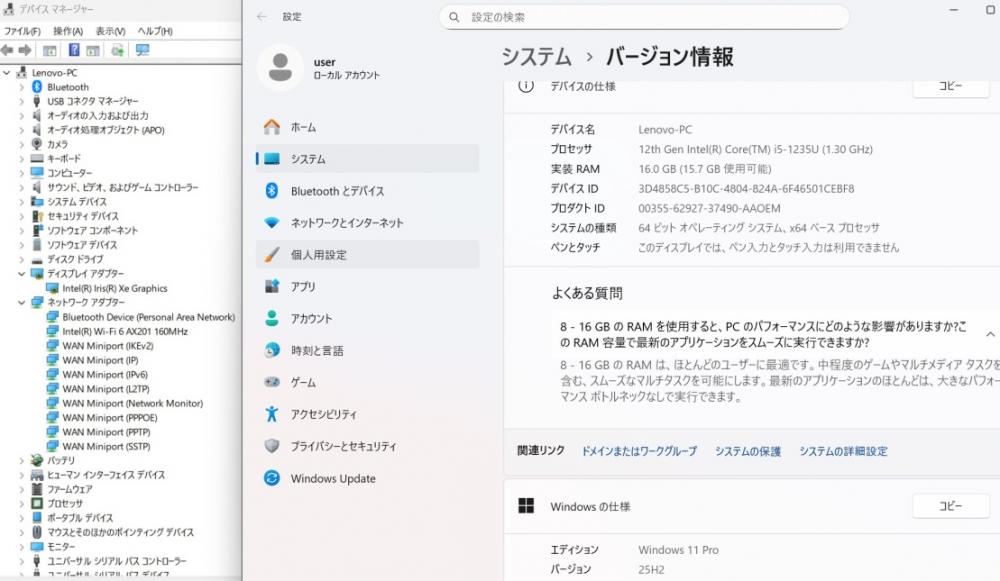Select Bluetooth Device (Personal Area Network)

pos(148,317)
